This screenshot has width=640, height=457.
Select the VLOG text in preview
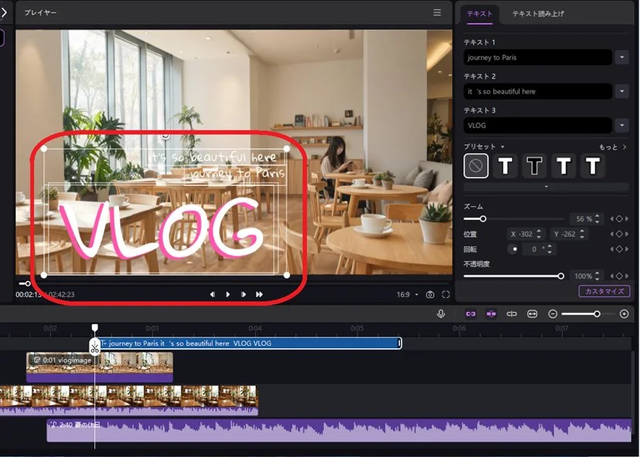pyautogui.click(x=161, y=229)
